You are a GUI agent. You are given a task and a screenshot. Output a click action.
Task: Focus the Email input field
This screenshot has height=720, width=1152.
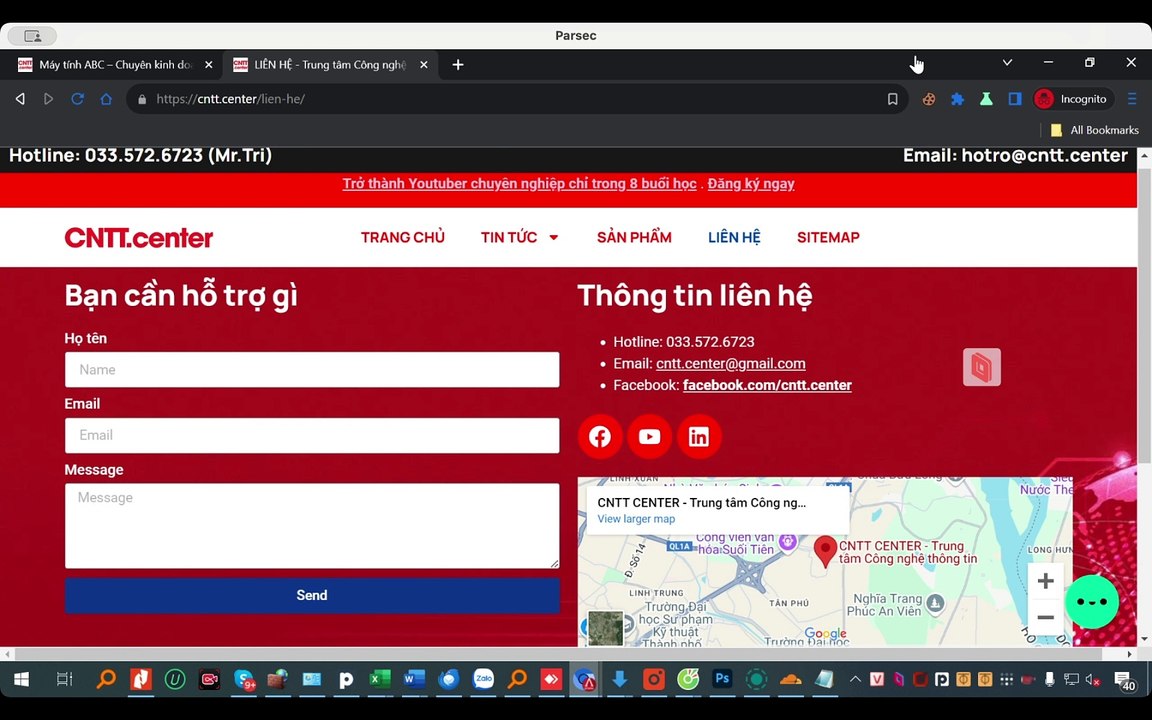pyautogui.click(x=312, y=435)
